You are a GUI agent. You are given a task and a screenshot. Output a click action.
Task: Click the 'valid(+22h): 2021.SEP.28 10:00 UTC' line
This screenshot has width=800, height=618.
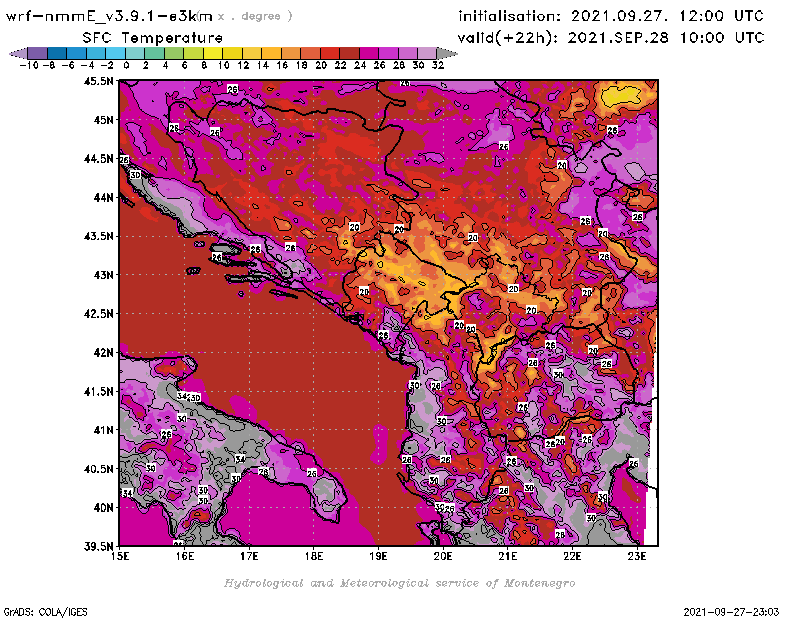point(611,38)
